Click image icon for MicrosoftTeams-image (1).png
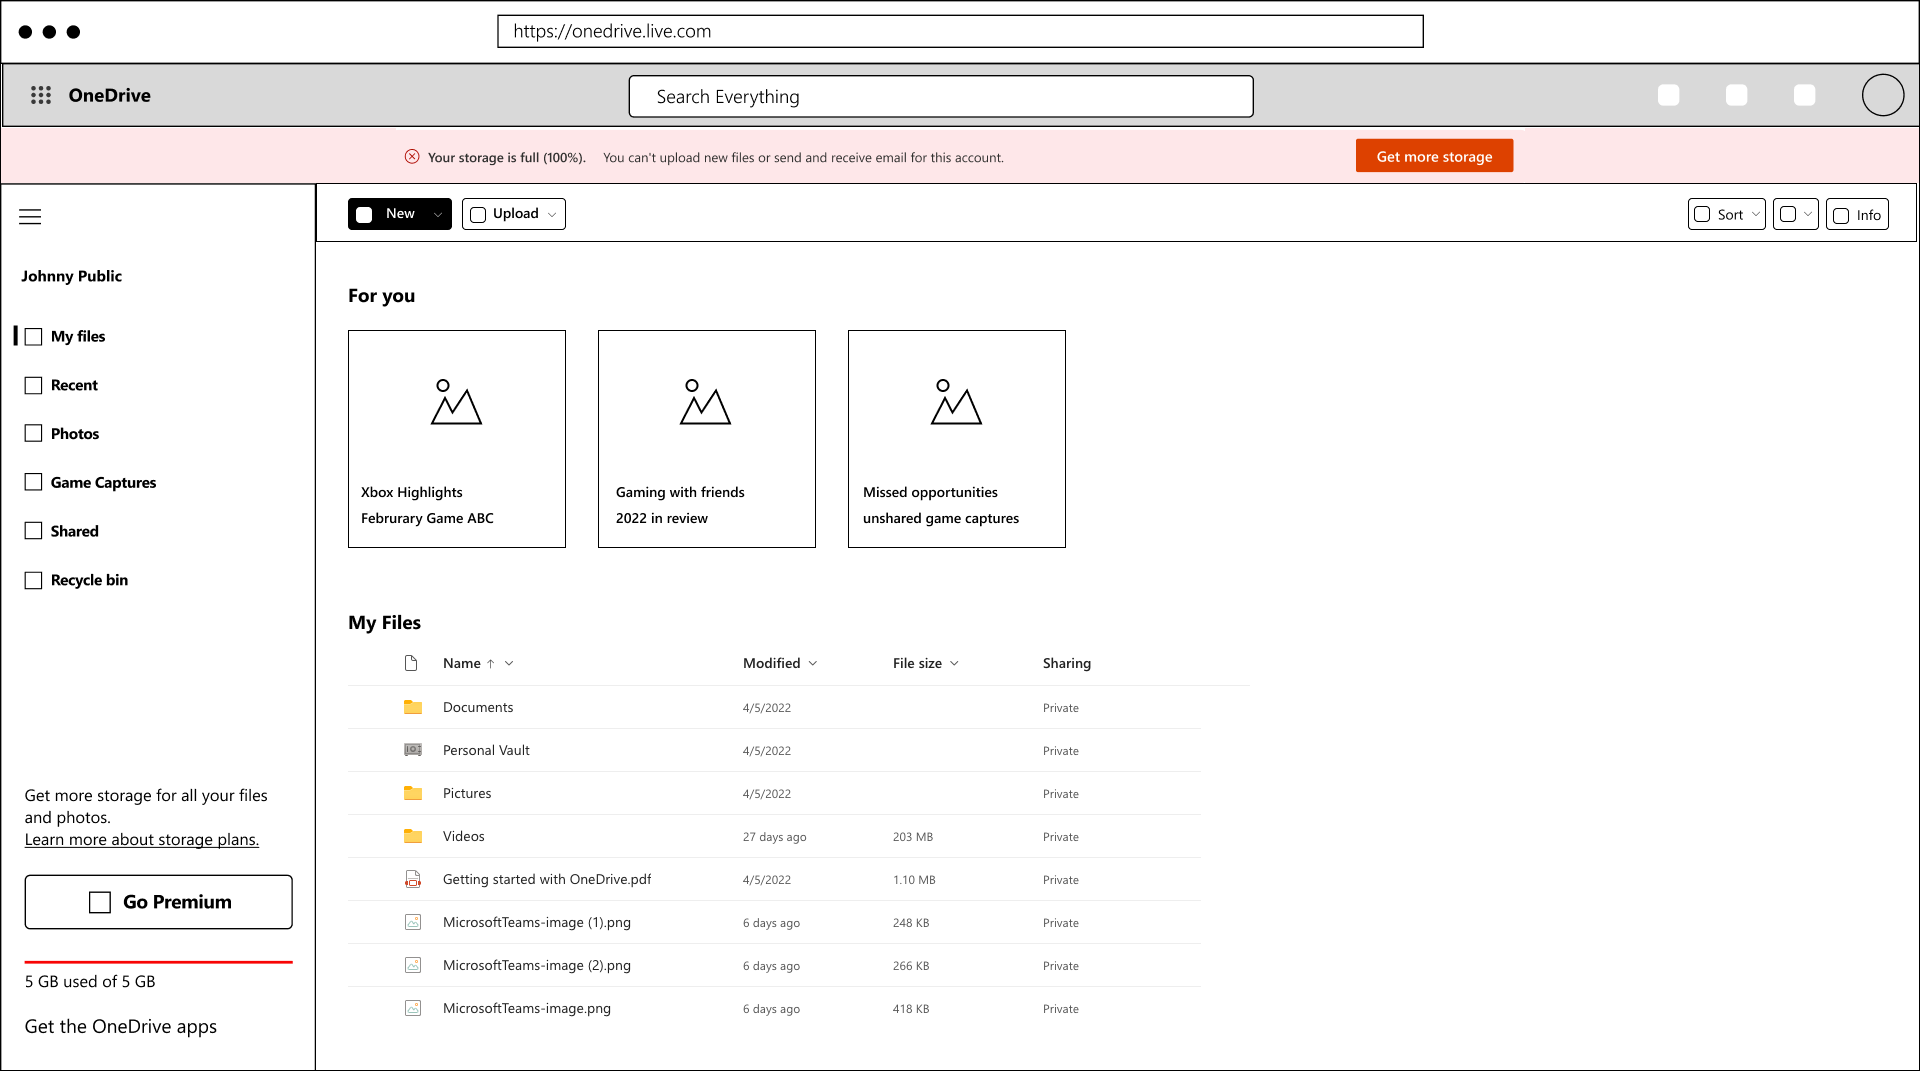 tap(413, 922)
